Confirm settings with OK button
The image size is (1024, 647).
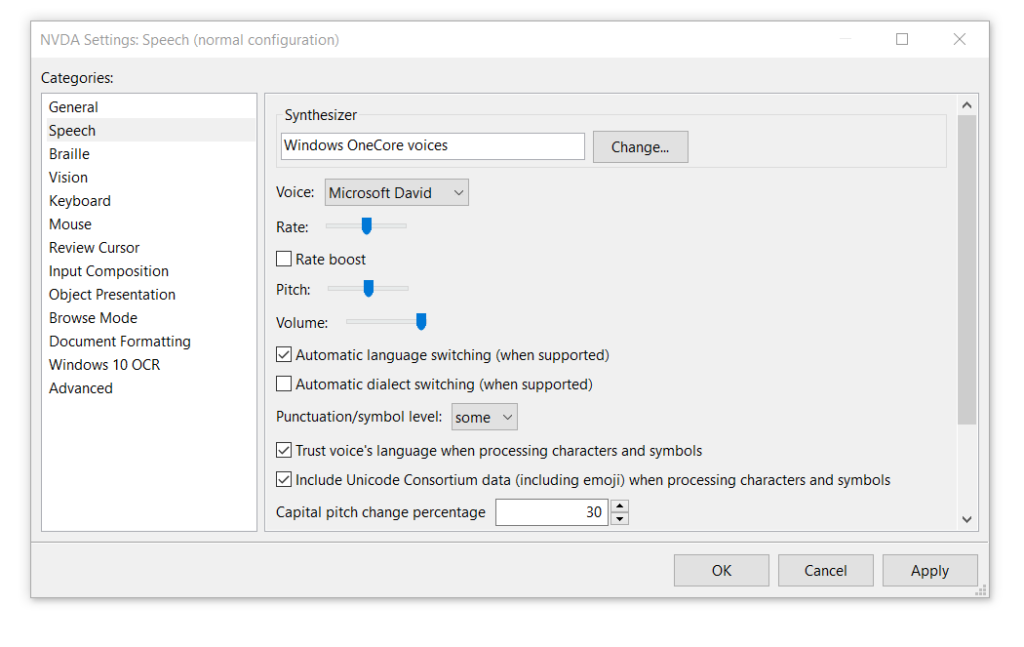click(x=721, y=571)
